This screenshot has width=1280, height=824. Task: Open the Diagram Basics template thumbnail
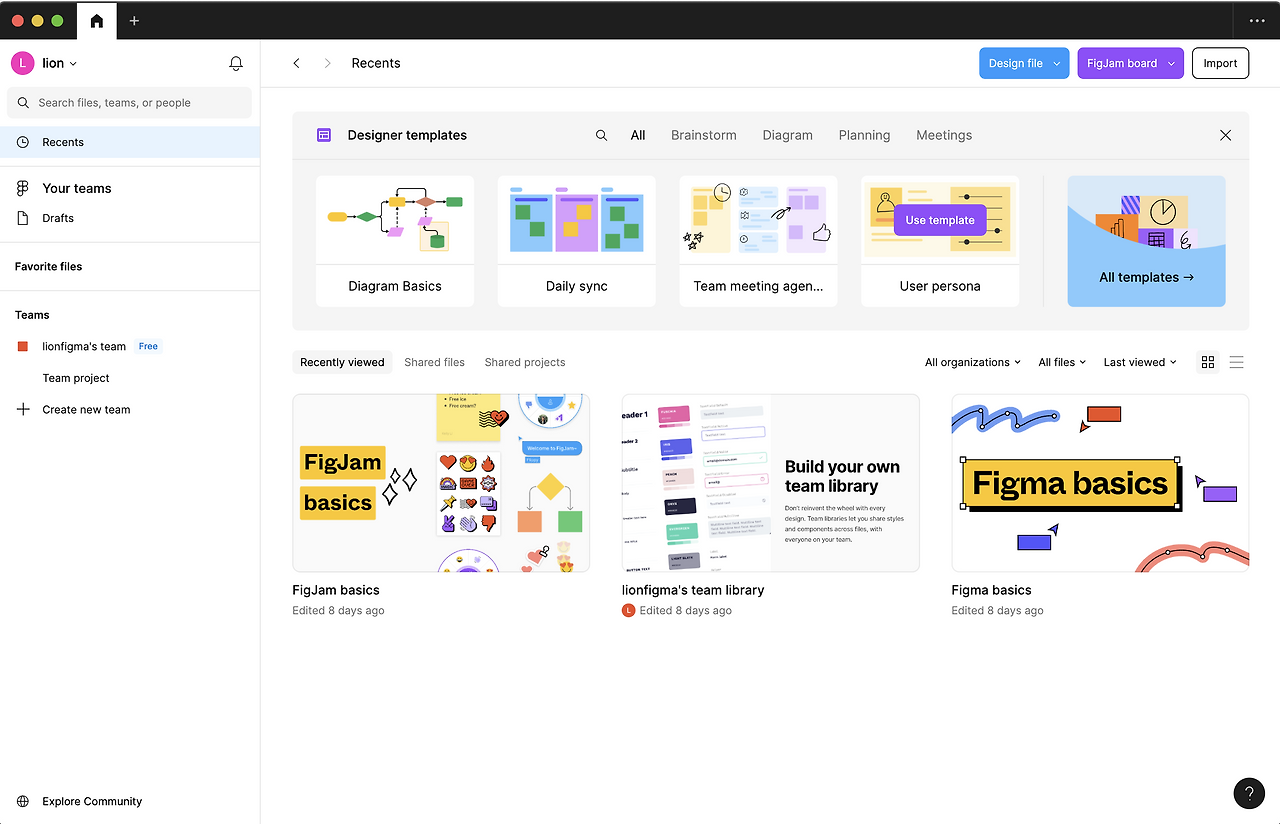[395, 220]
